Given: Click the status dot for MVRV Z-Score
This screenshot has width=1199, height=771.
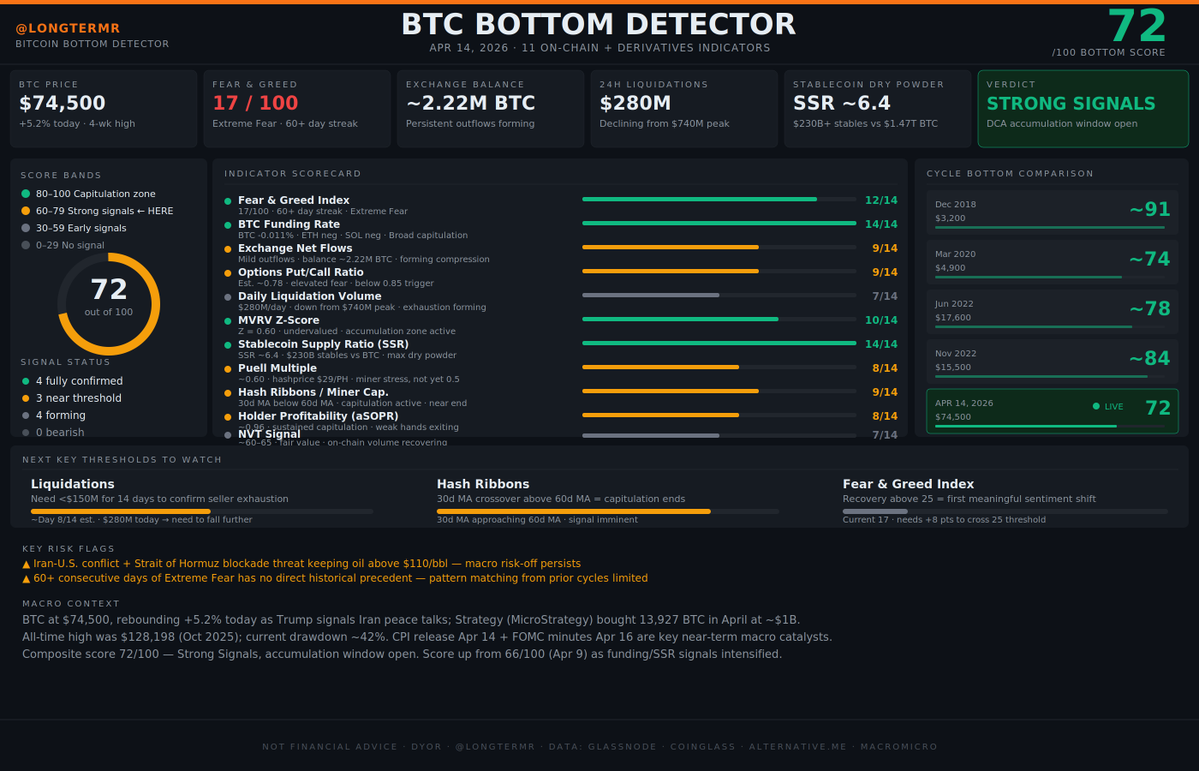Looking at the screenshot, I should point(228,321).
